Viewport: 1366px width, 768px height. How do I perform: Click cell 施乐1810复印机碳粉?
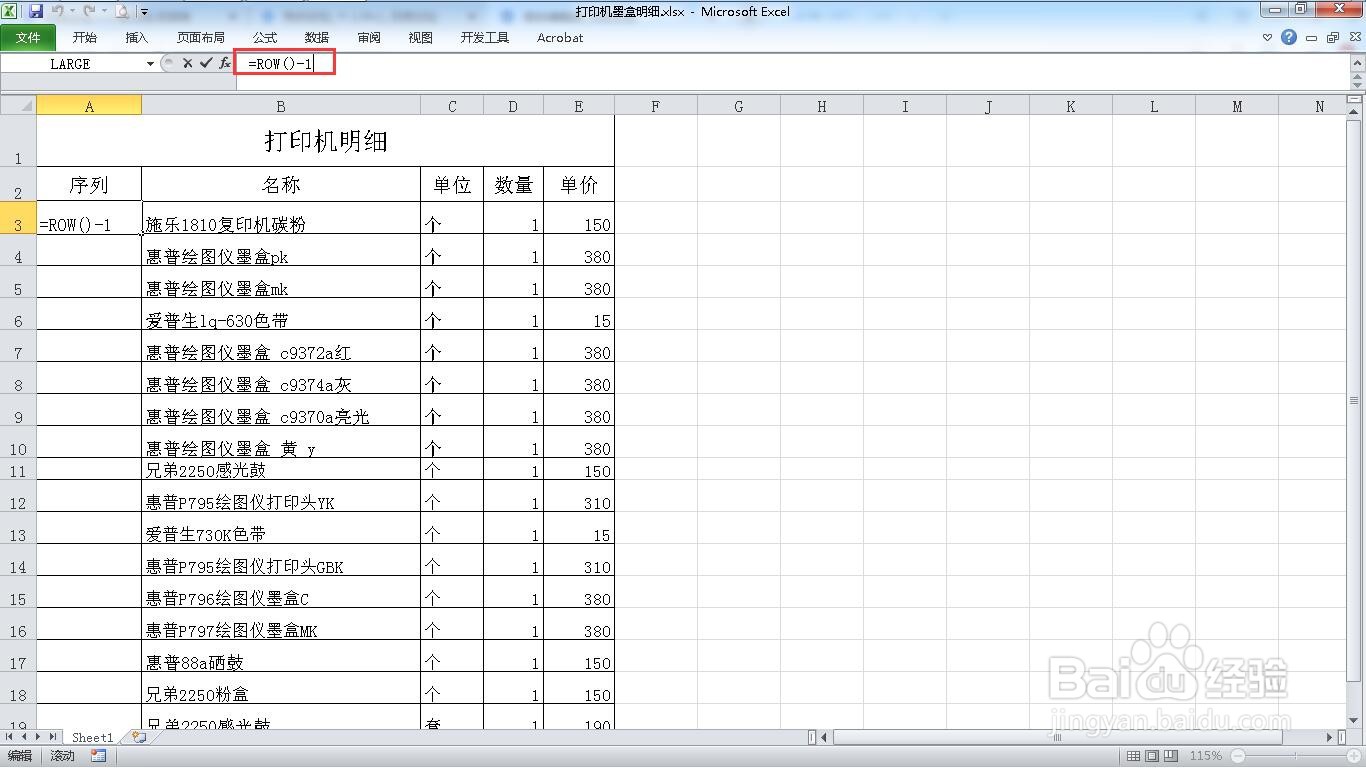tap(281, 218)
